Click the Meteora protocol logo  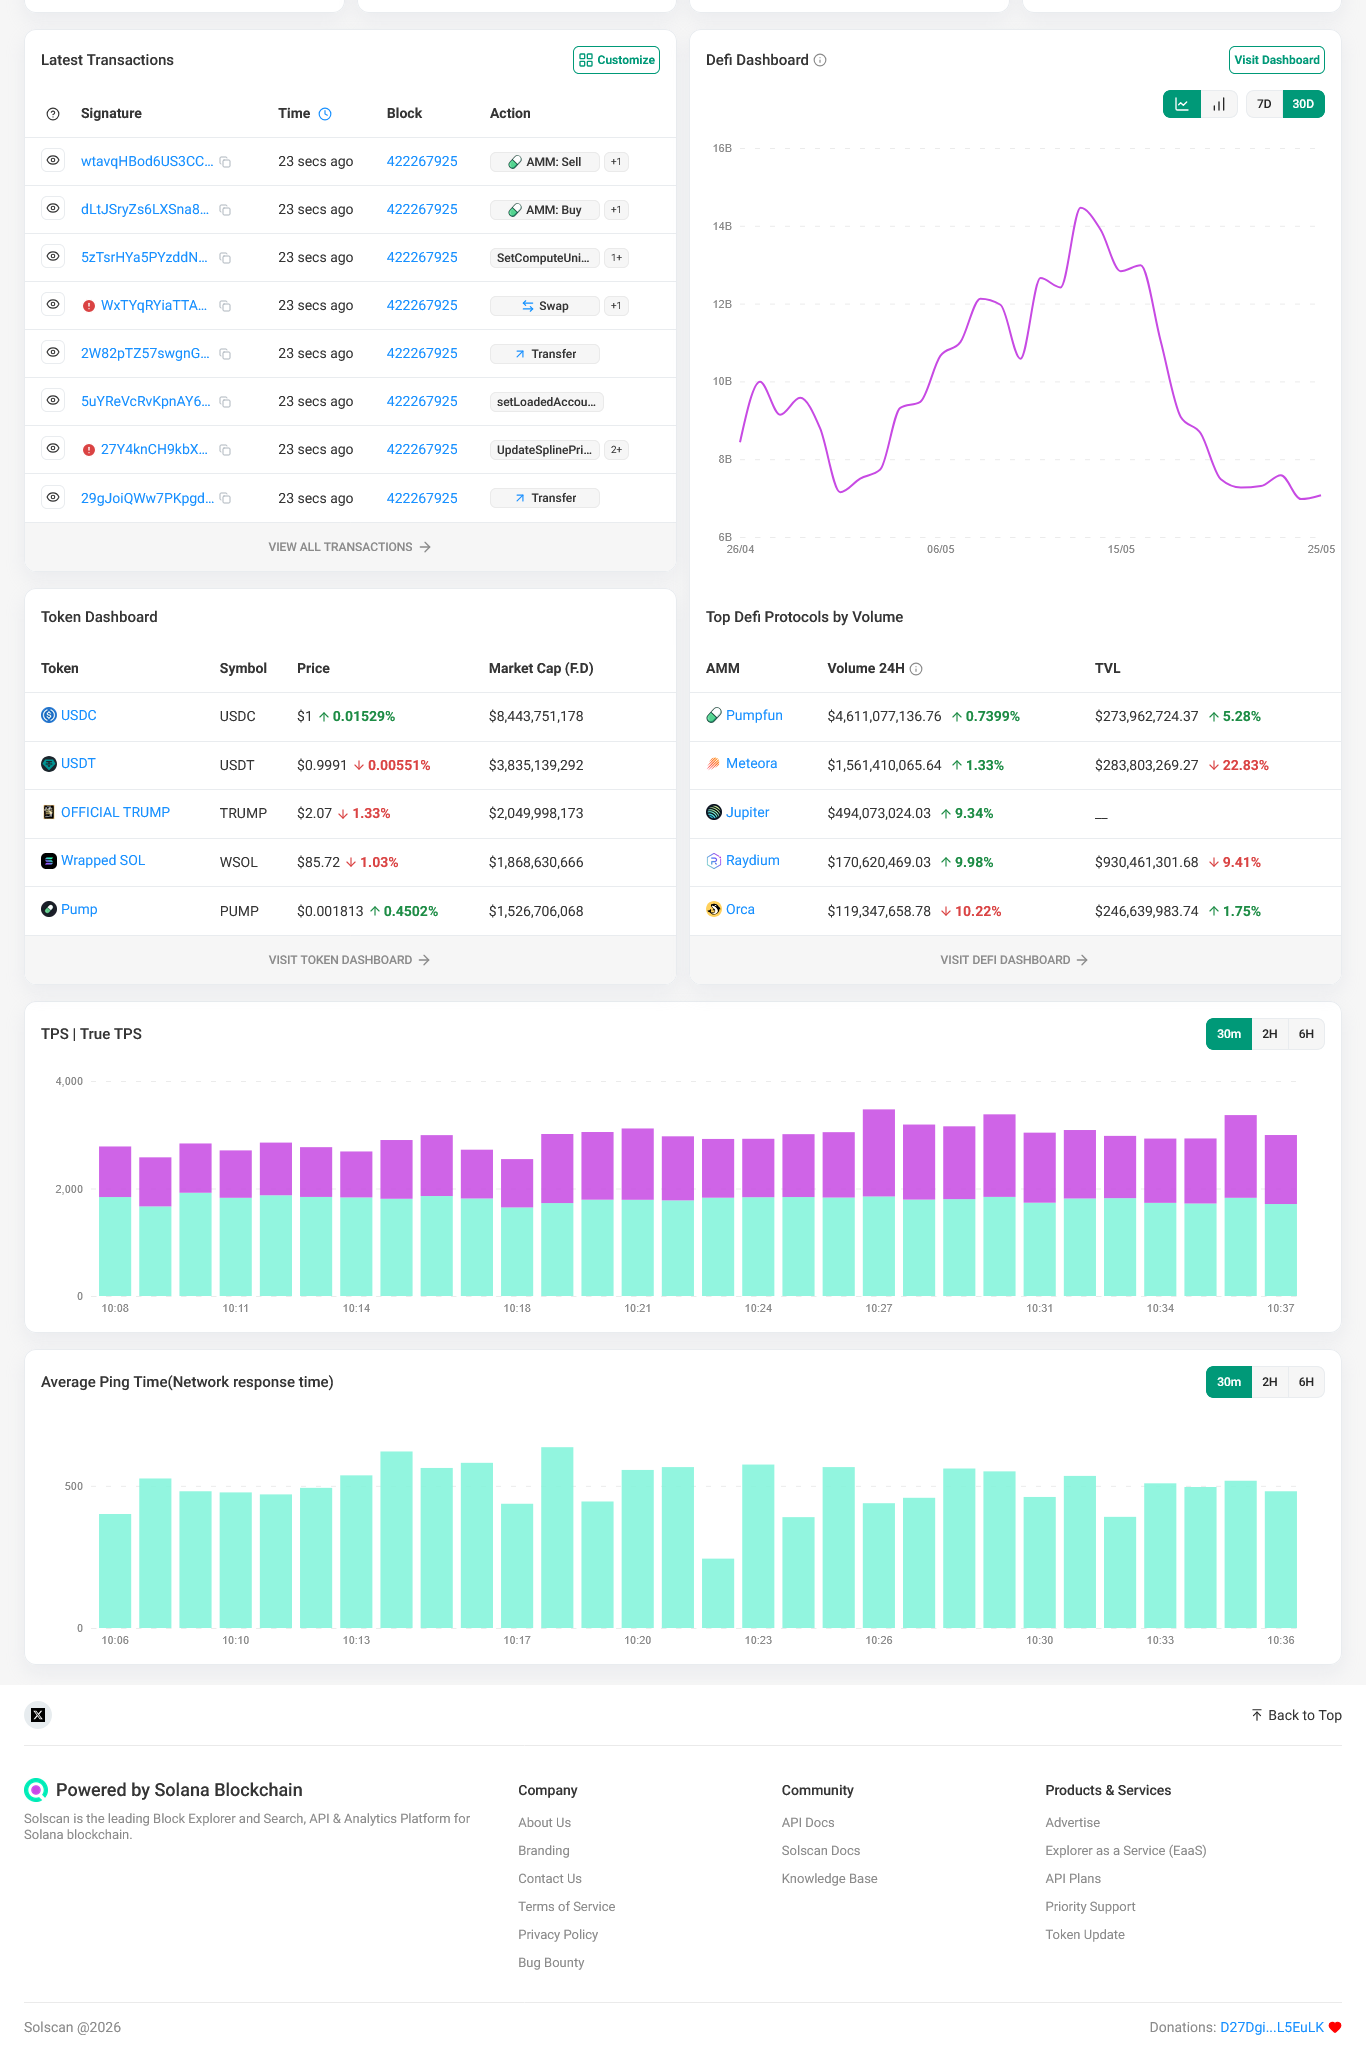click(x=714, y=764)
